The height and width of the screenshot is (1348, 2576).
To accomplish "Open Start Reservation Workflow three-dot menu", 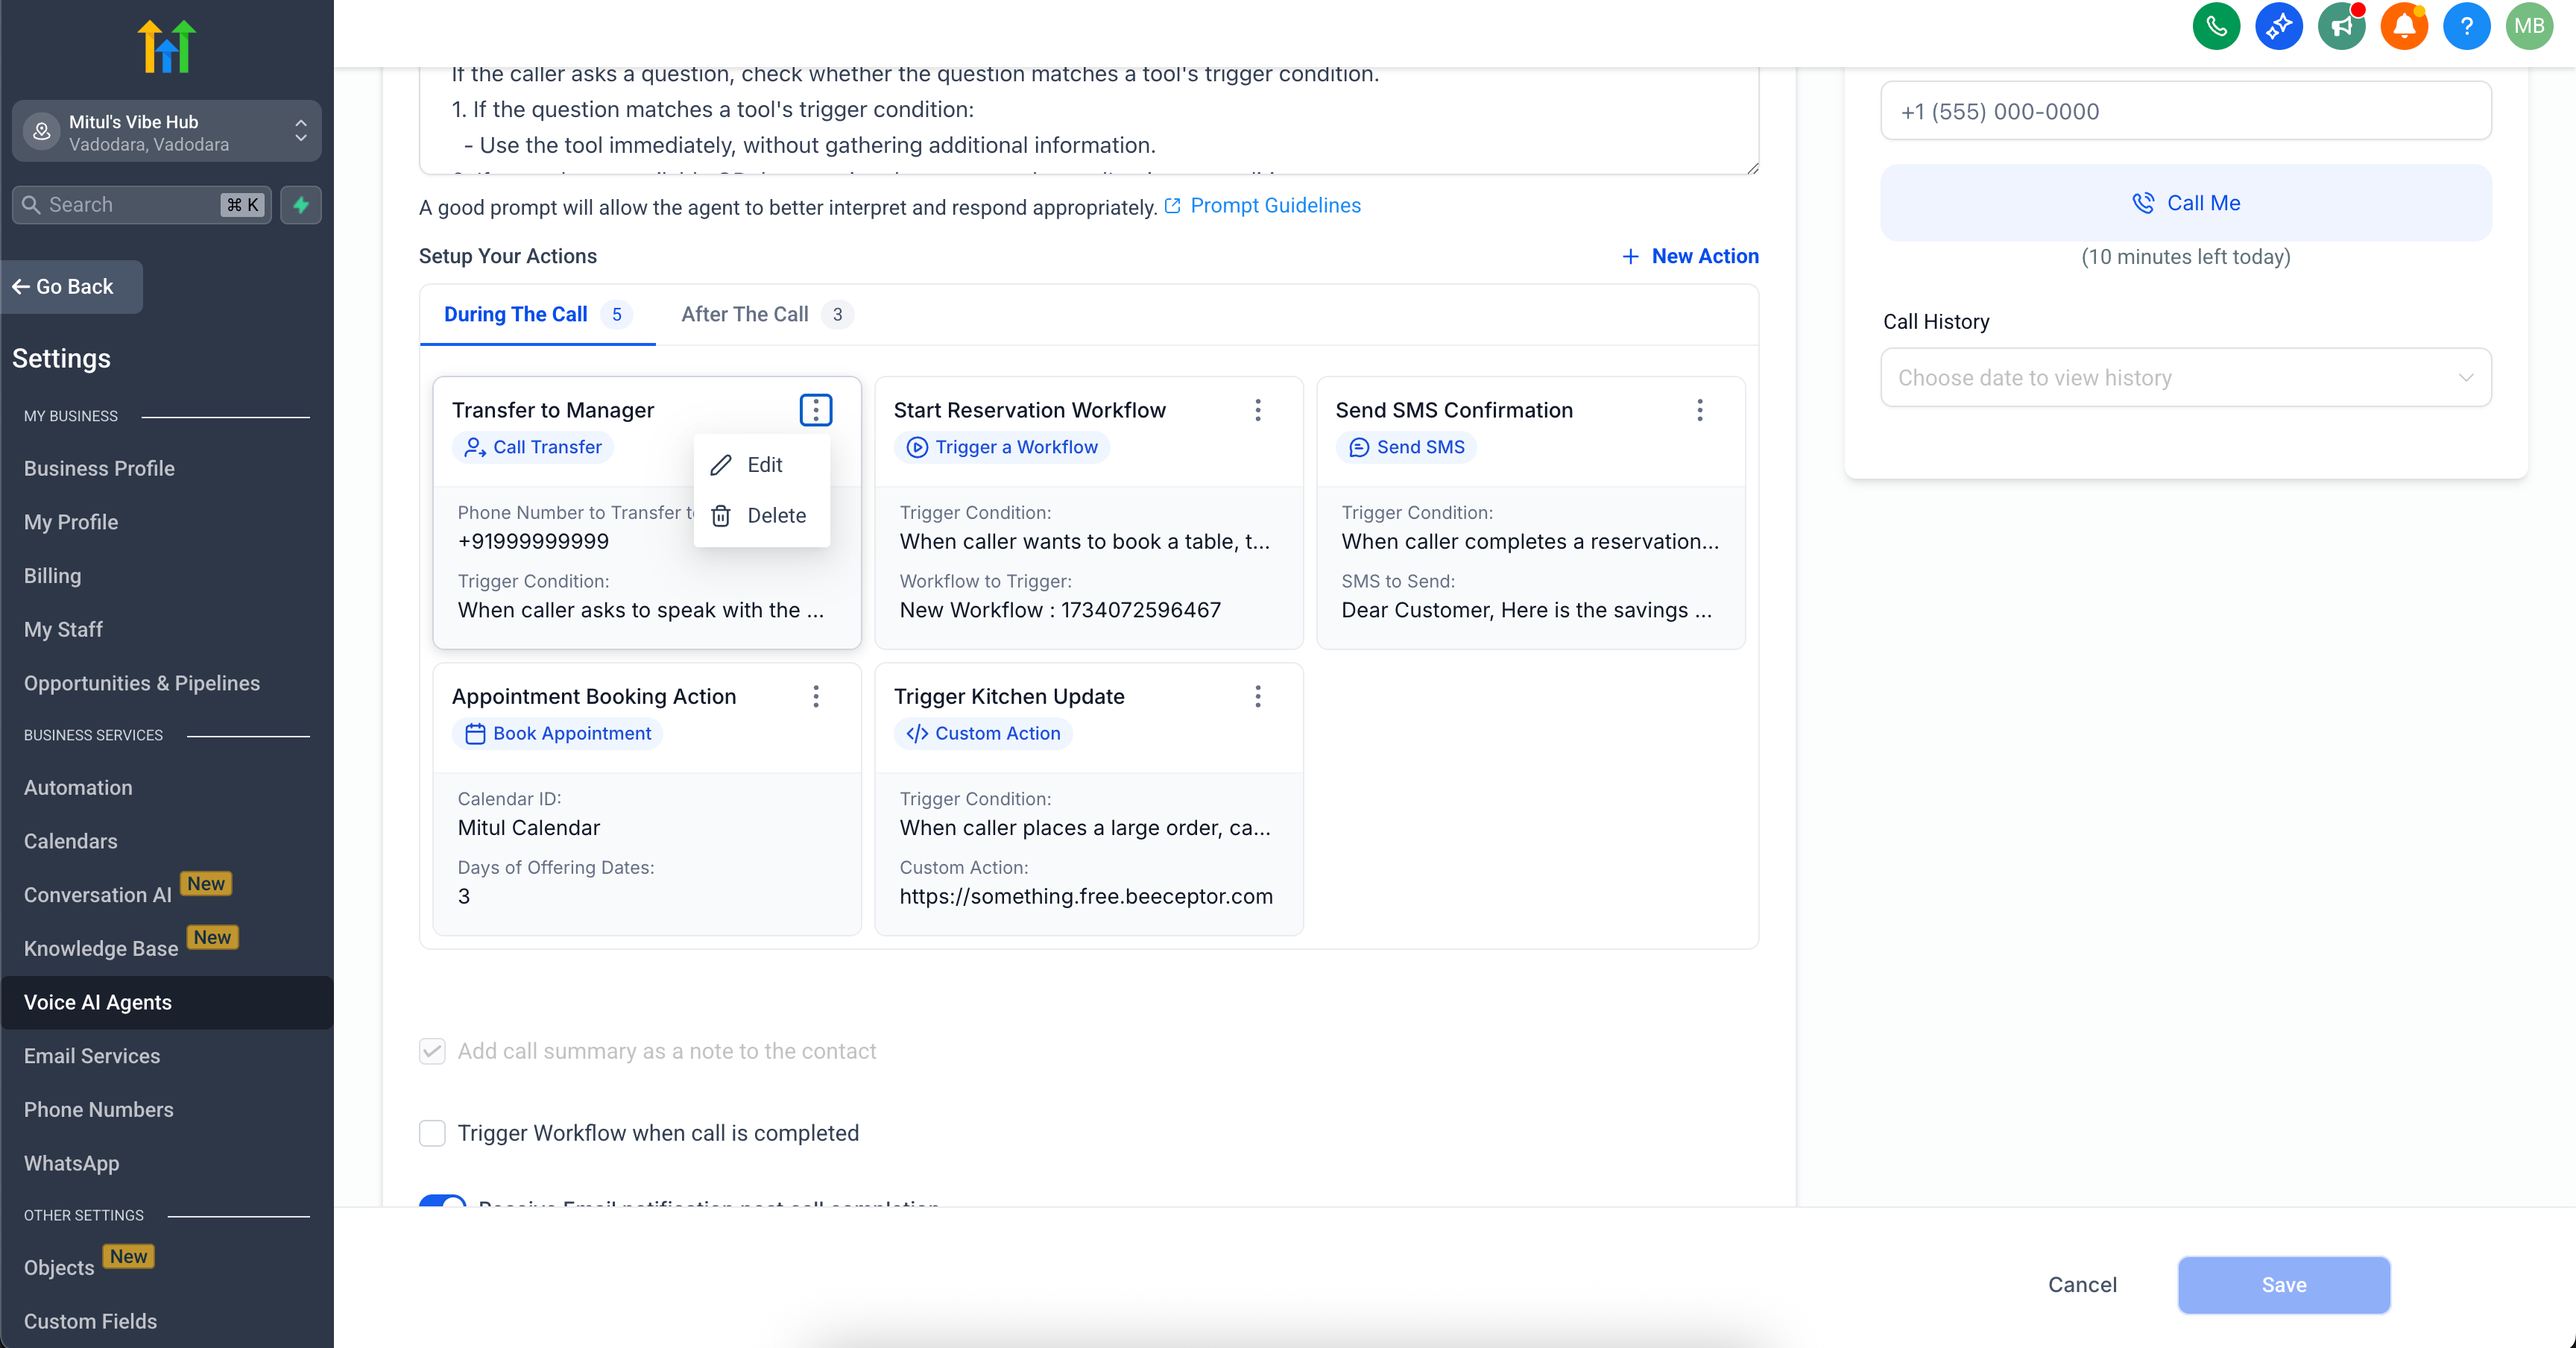I will click(1257, 410).
